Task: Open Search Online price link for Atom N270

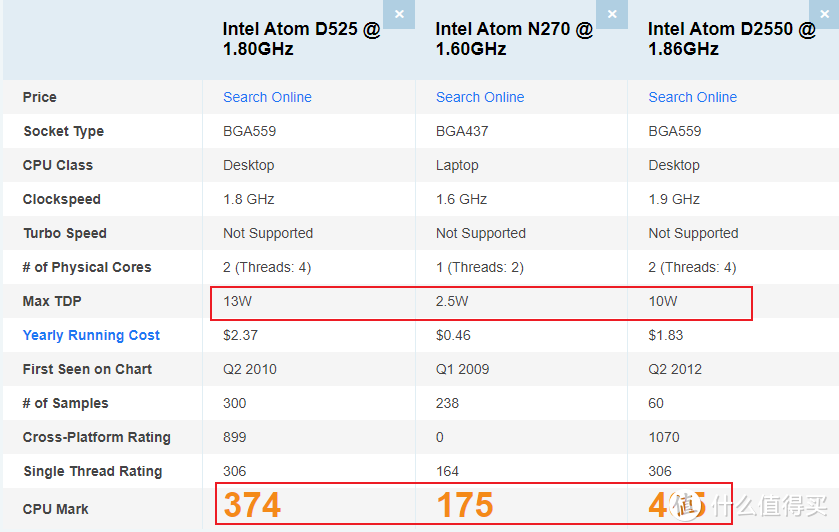Action: [480, 97]
